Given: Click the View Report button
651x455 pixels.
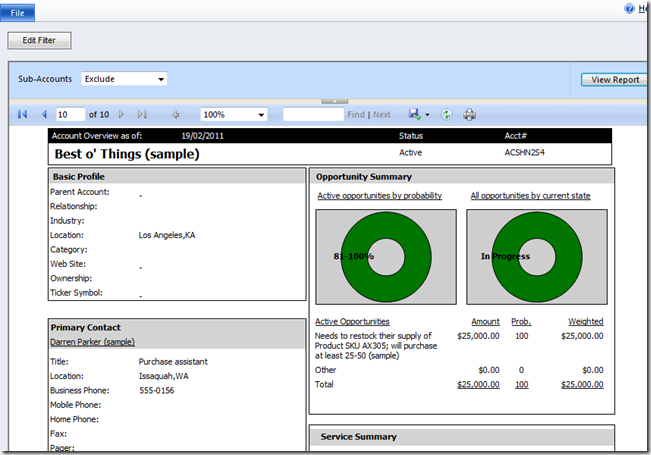Looking at the screenshot, I should tap(614, 79).
